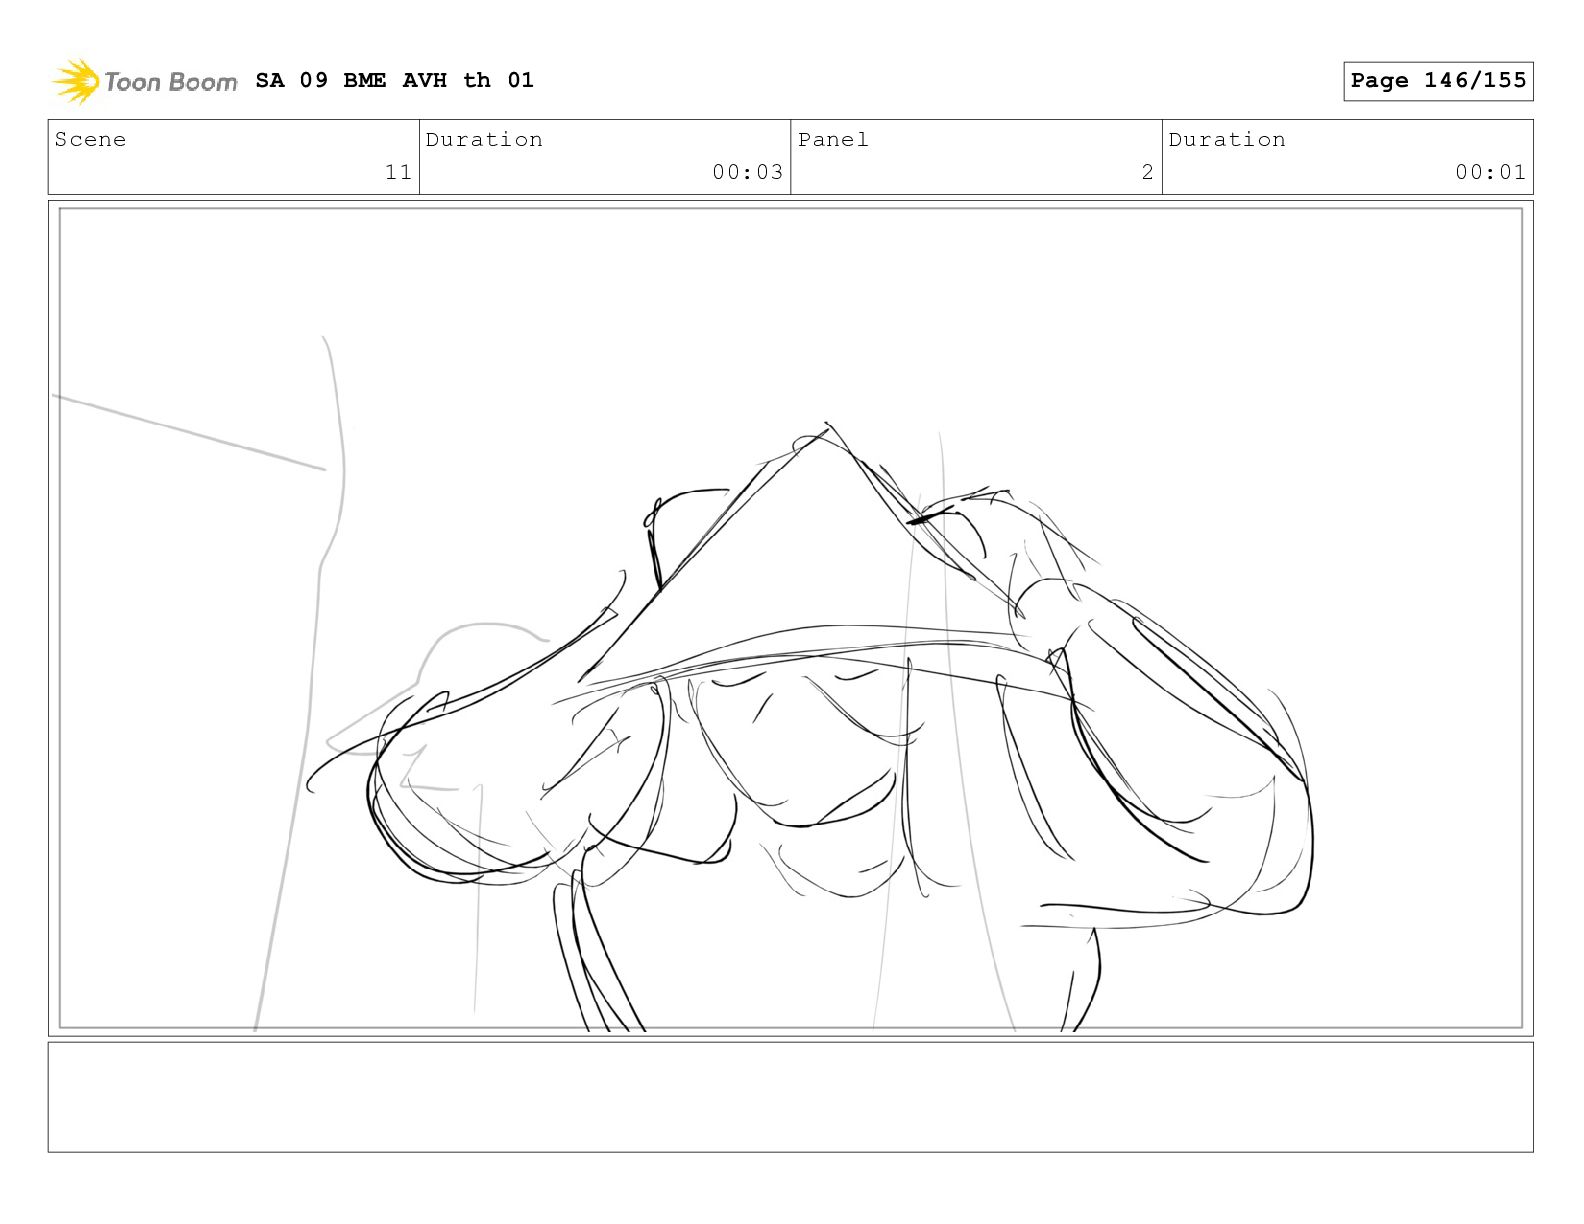Select the title text "SA 09 BME AVH th 01"
1584x1224 pixels.
(395, 80)
